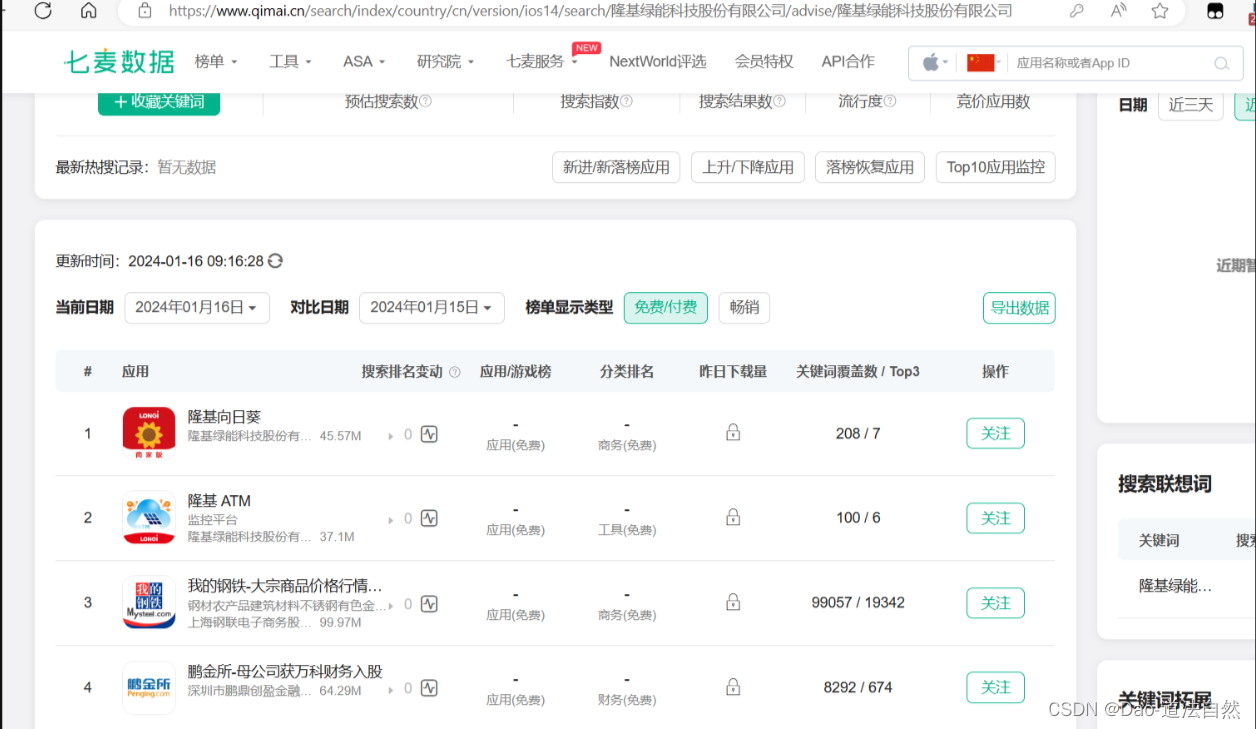
Task: Open the API合作 menu item
Action: tap(848, 62)
